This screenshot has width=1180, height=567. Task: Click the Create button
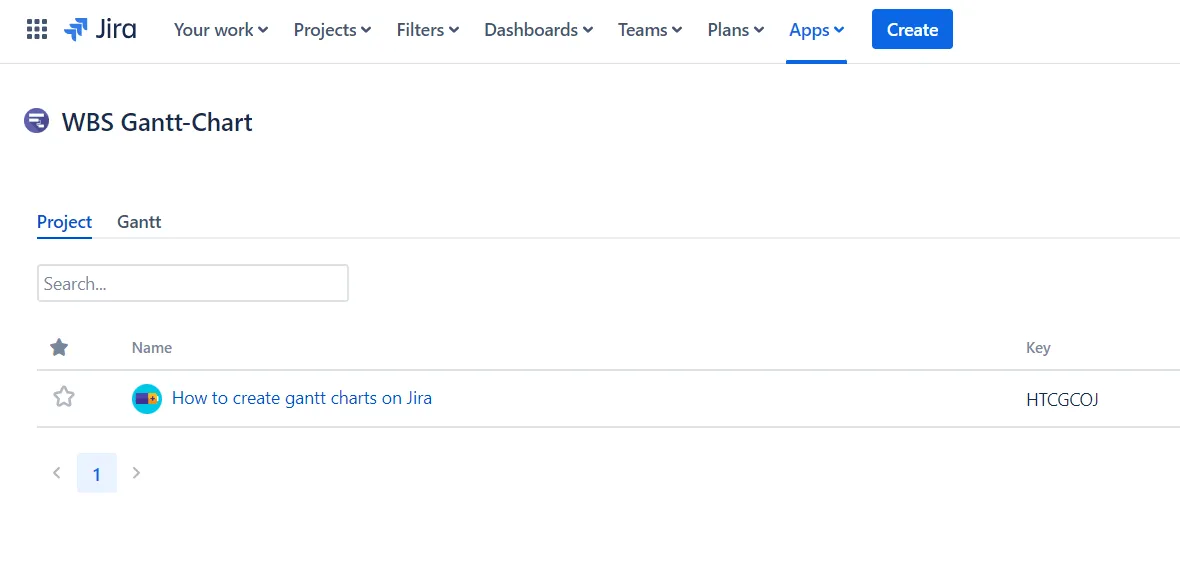click(x=912, y=29)
